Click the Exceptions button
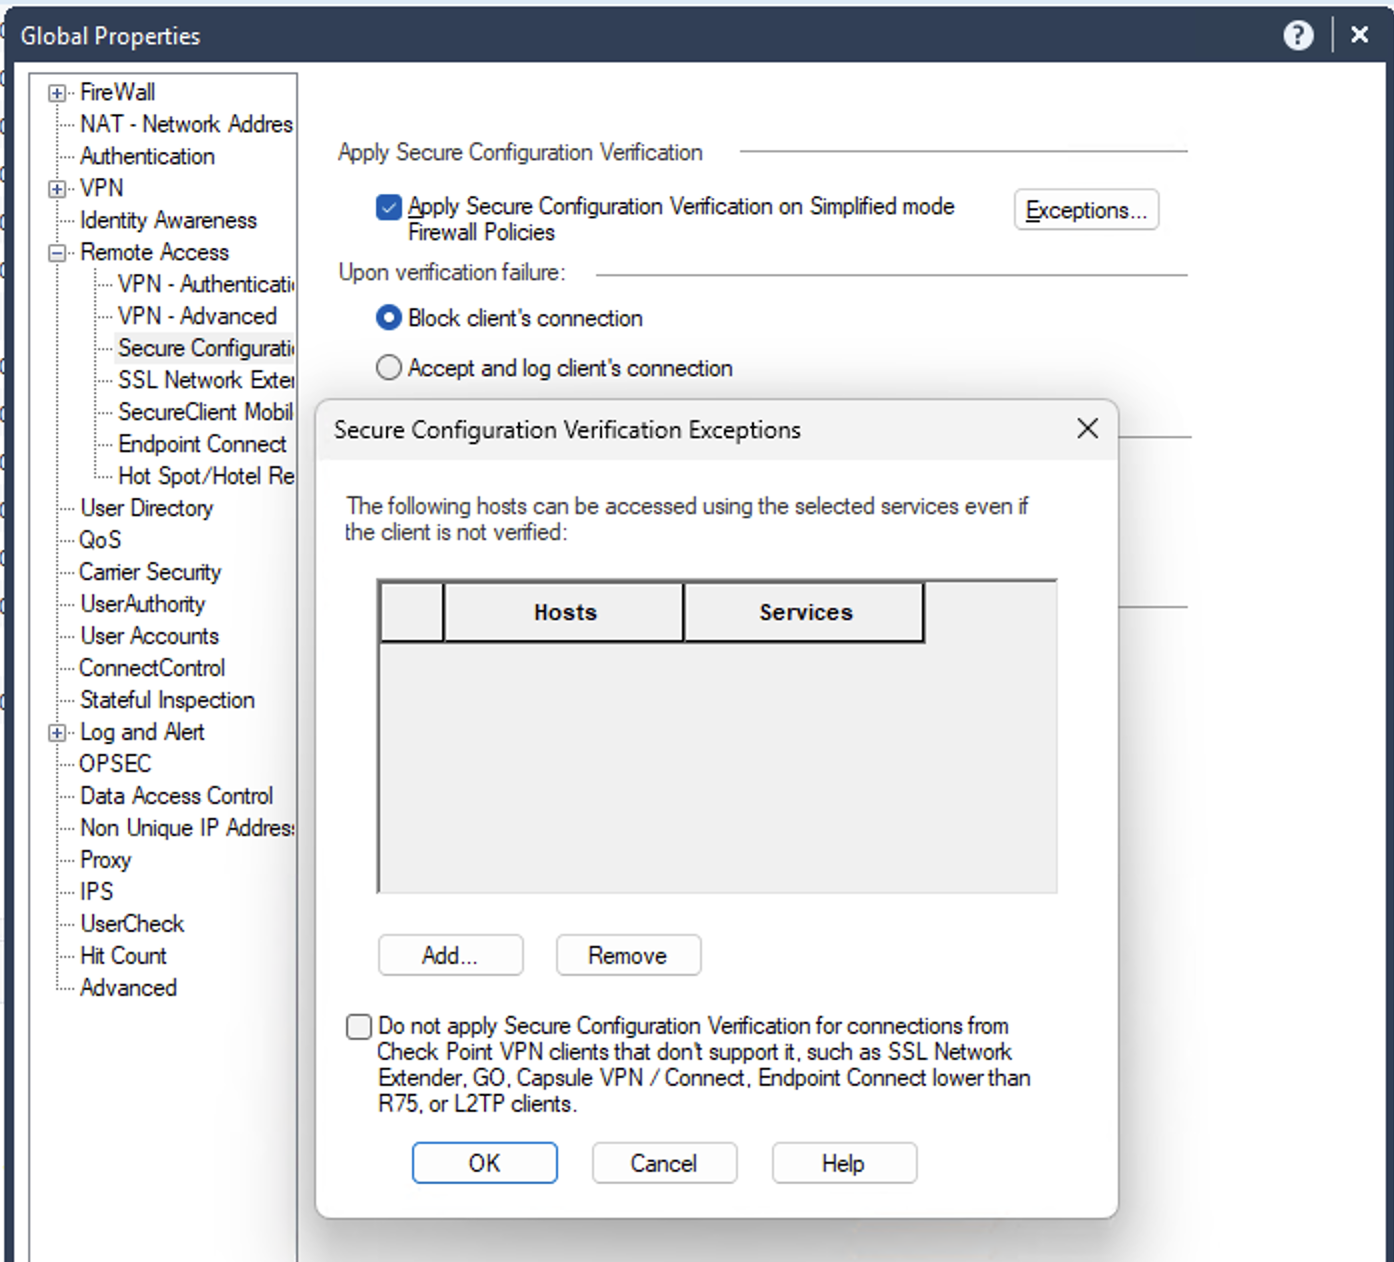1394x1262 pixels. [1085, 209]
